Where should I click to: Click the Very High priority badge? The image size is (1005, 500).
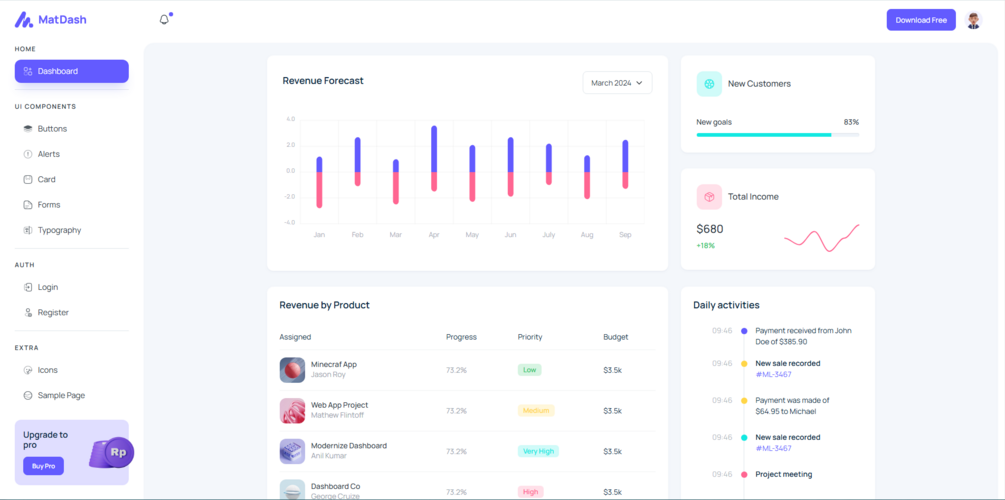(538, 451)
